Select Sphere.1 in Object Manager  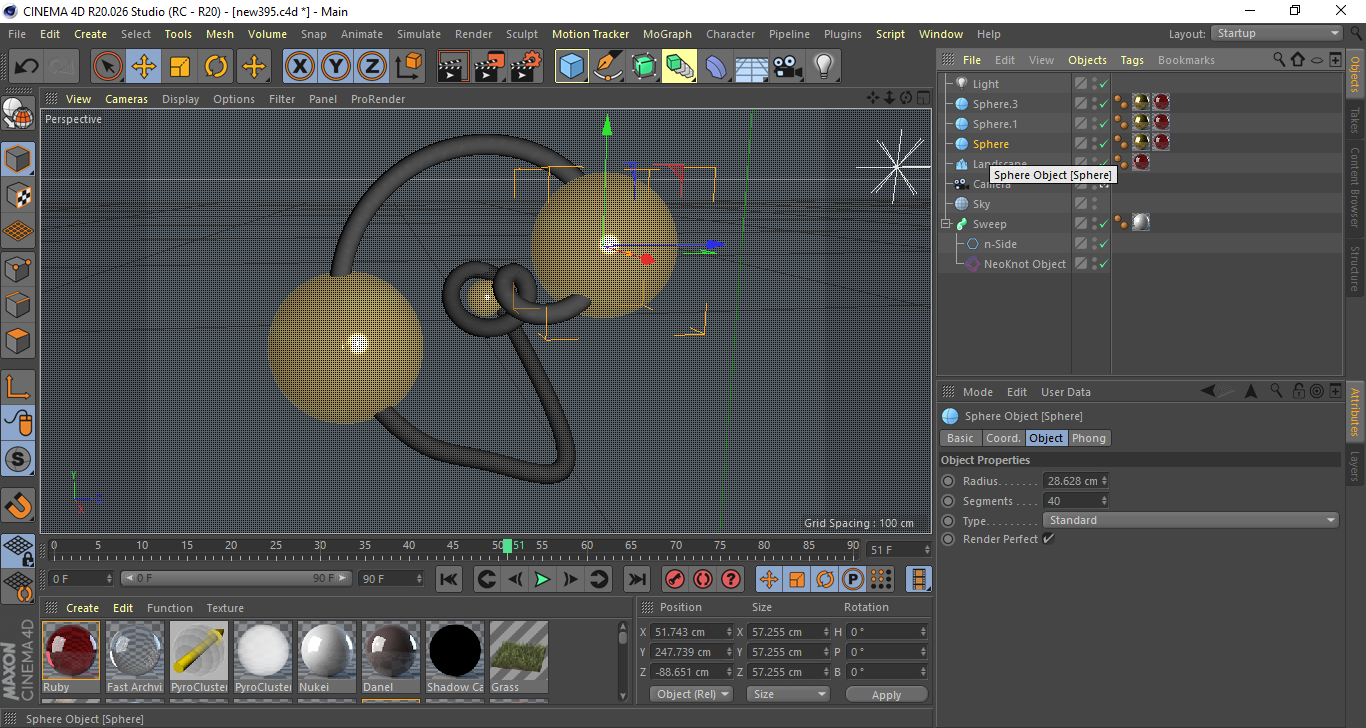click(x=995, y=124)
